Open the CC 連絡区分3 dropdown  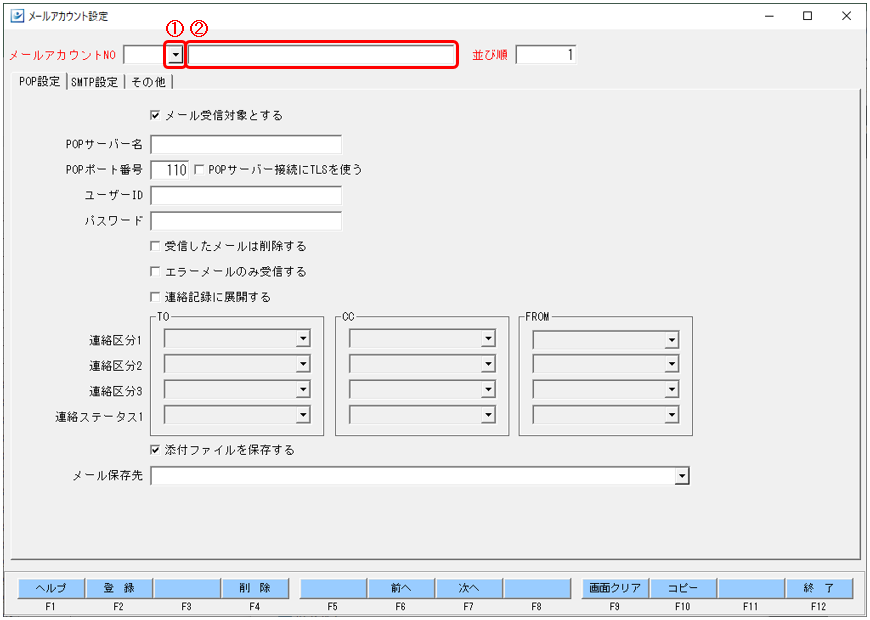tap(488, 390)
